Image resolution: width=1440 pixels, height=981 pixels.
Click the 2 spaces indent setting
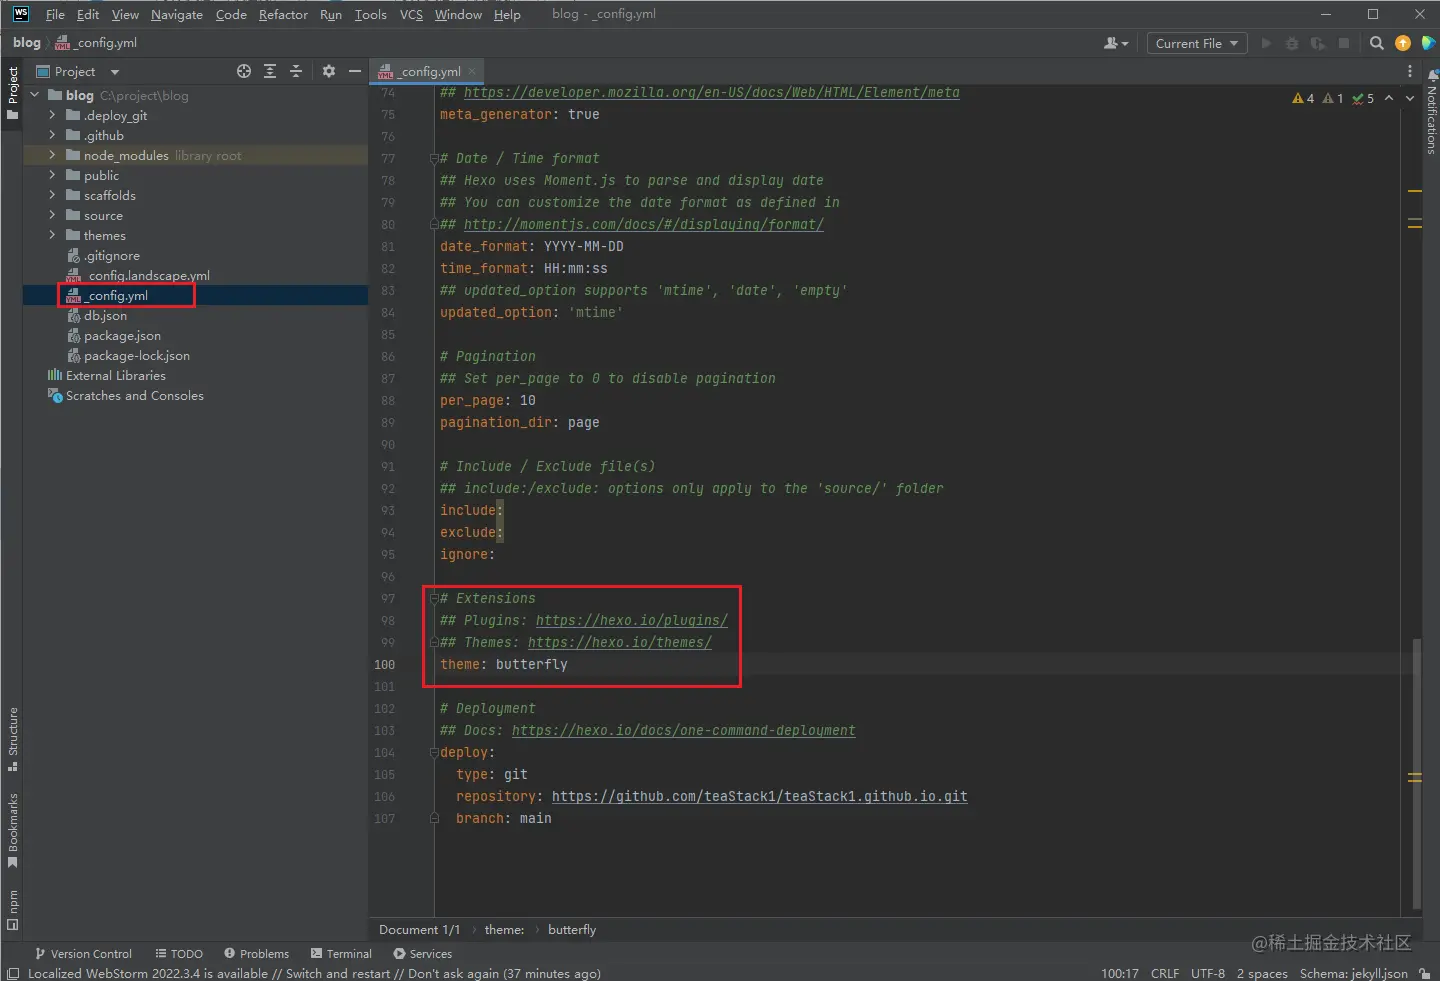pyautogui.click(x=1262, y=973)
